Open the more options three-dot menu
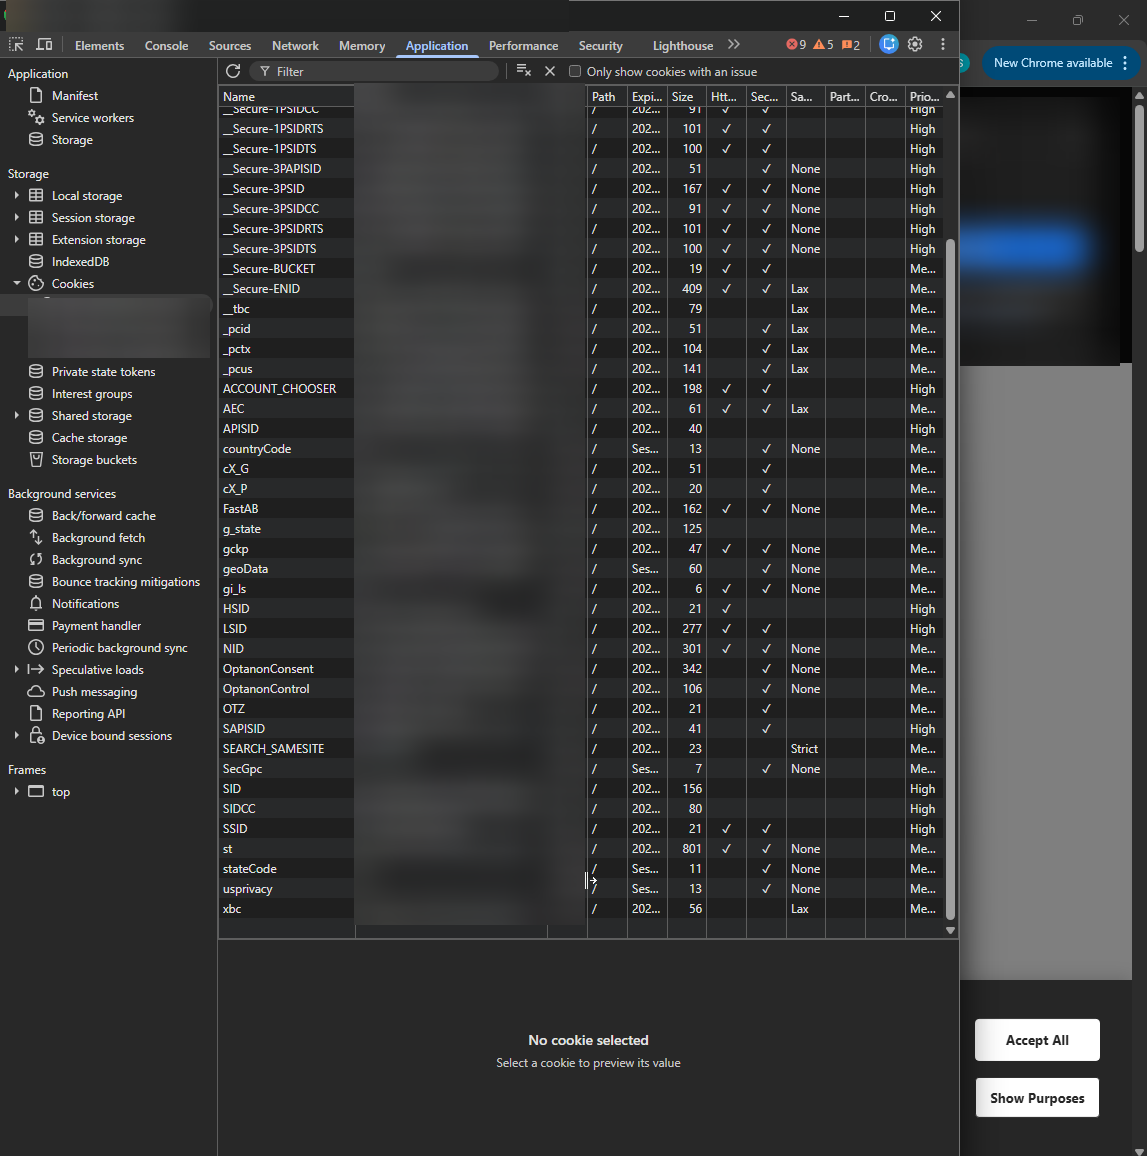This screenshot has width=1147, height=1156. click(x=942, y=44)
